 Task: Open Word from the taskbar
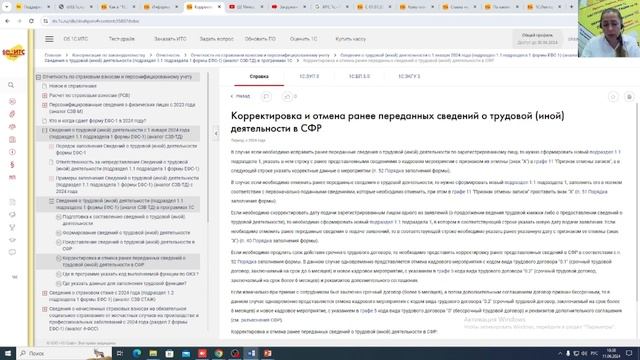(x=251, y=353)
